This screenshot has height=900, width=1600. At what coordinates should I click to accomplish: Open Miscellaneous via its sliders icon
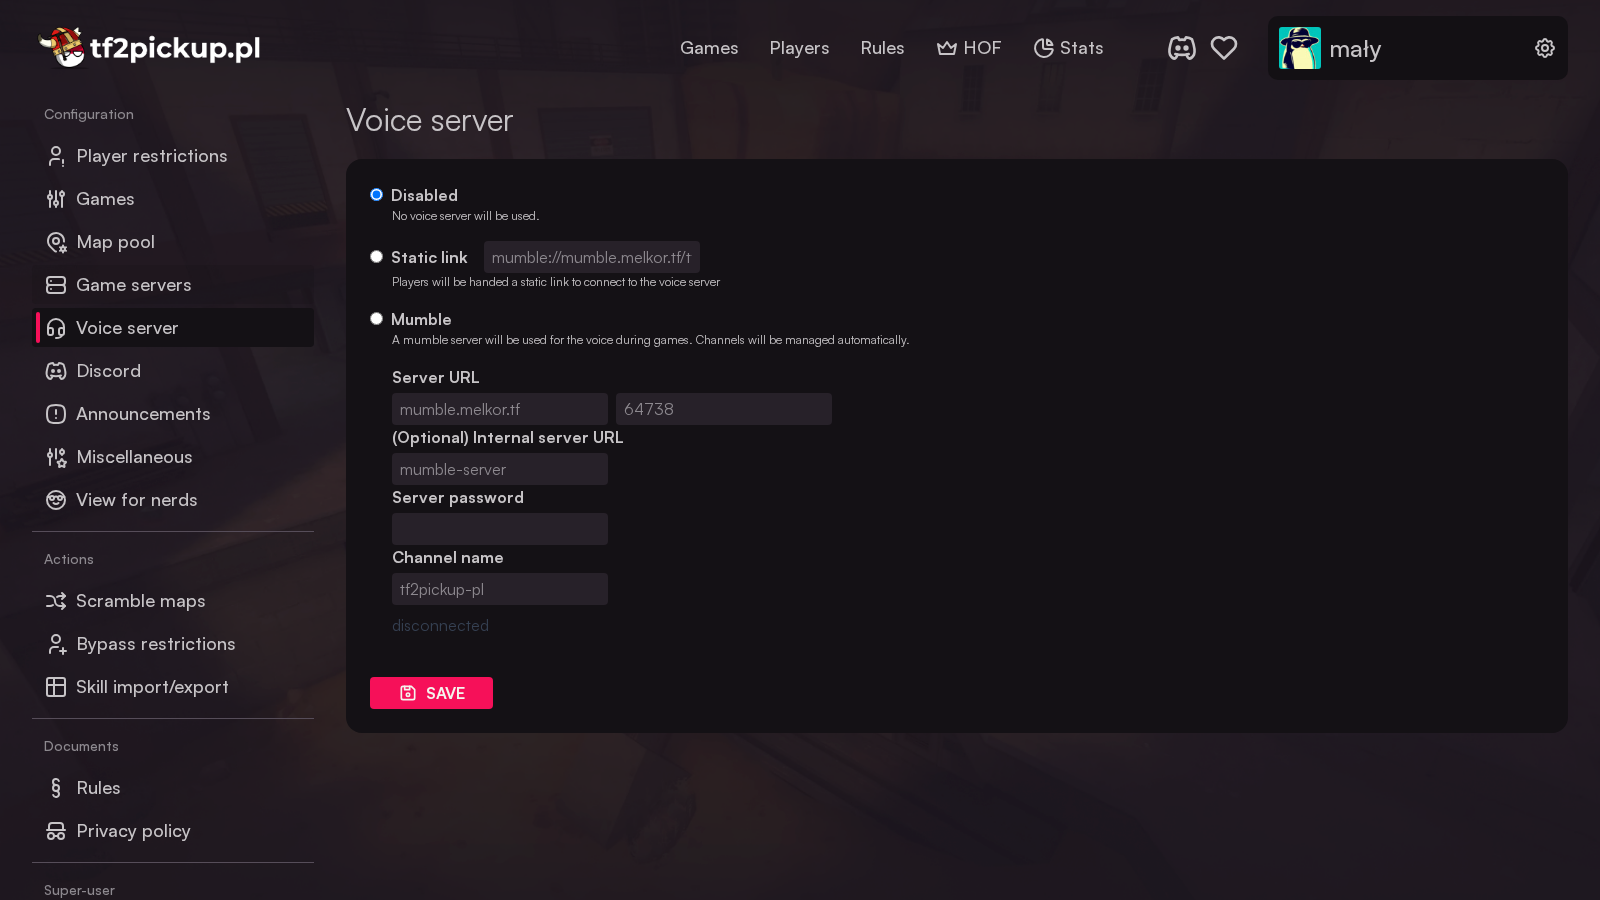click(x=56, y=456)
